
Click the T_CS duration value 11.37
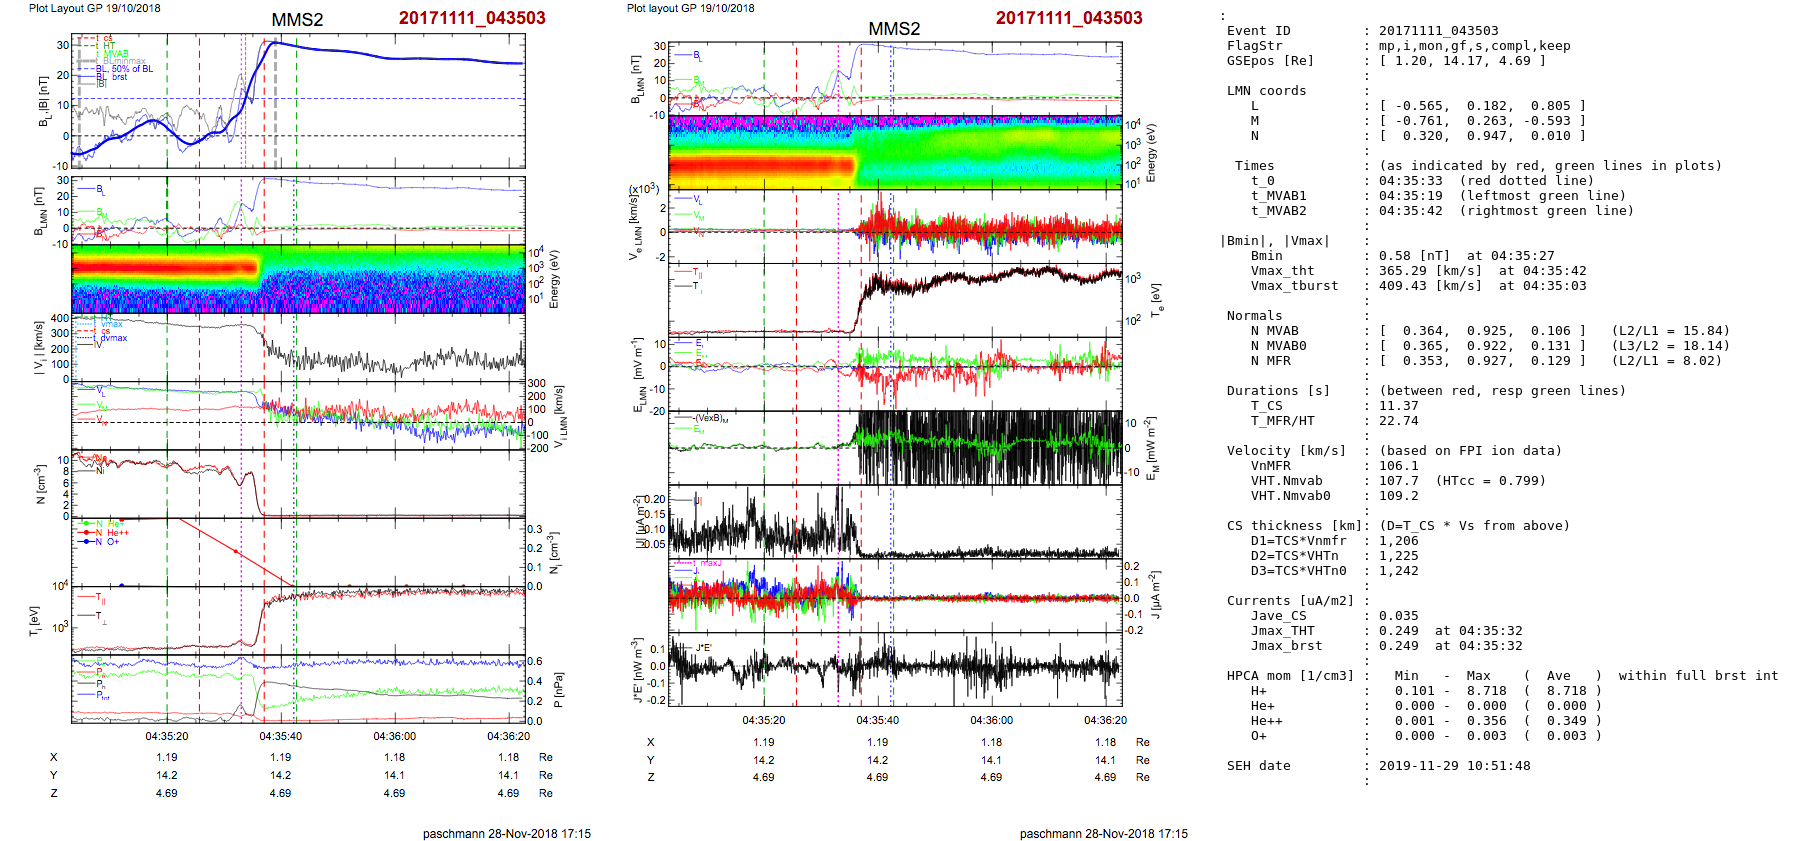coord(1398,406)
